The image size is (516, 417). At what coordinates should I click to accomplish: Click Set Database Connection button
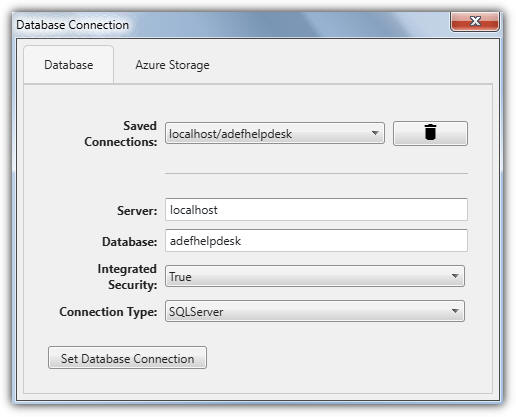pos(127,358)
